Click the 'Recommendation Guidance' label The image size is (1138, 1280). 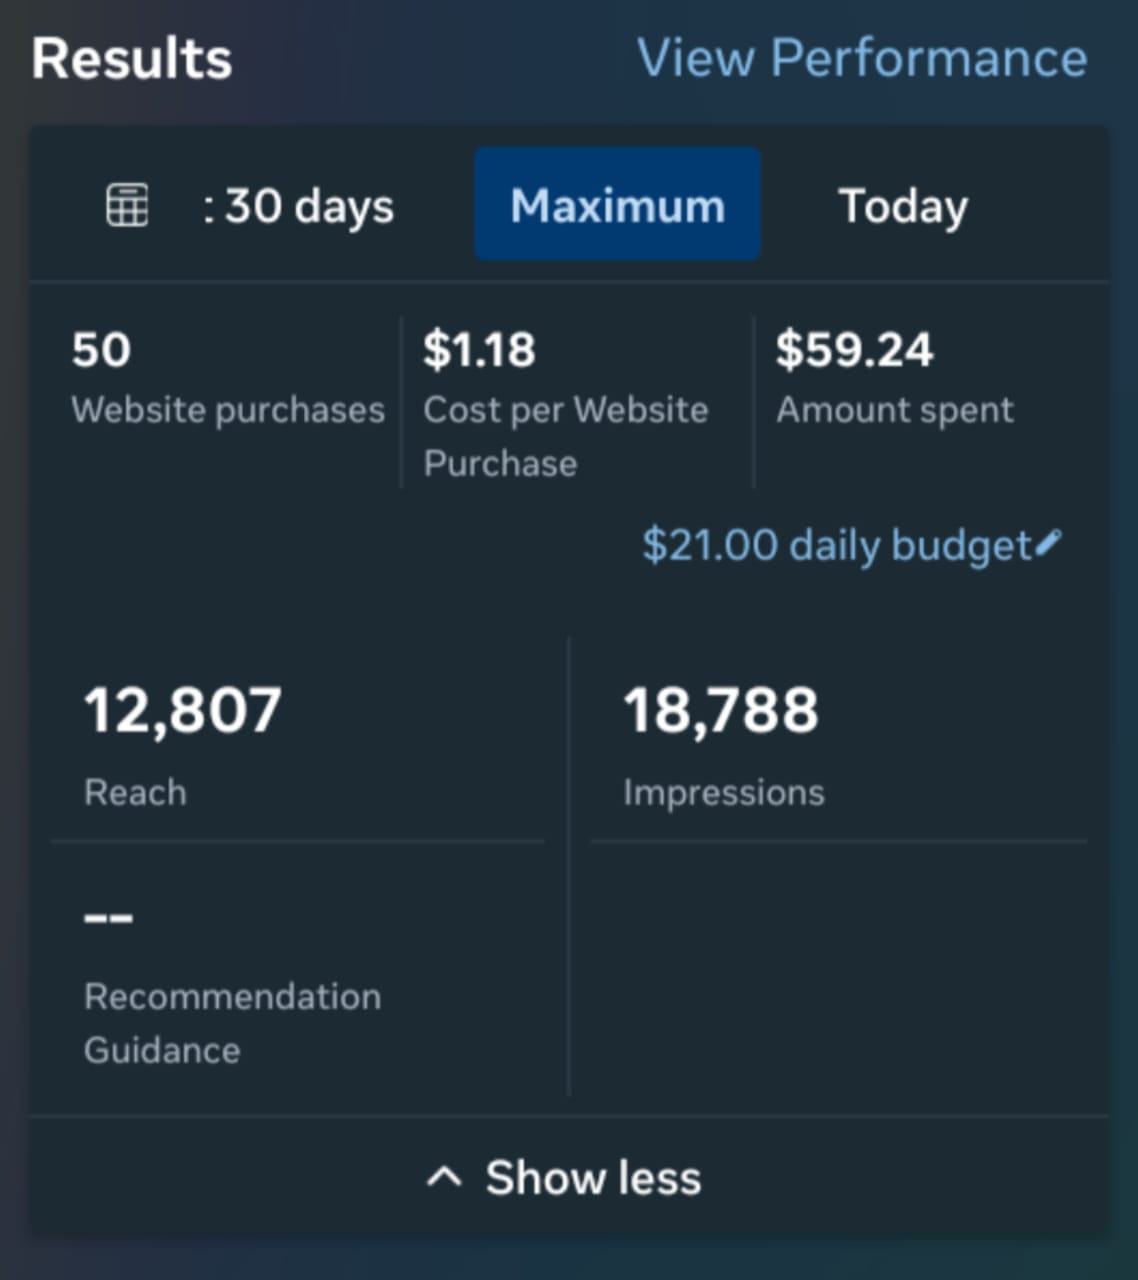[x=232, y=1023]
